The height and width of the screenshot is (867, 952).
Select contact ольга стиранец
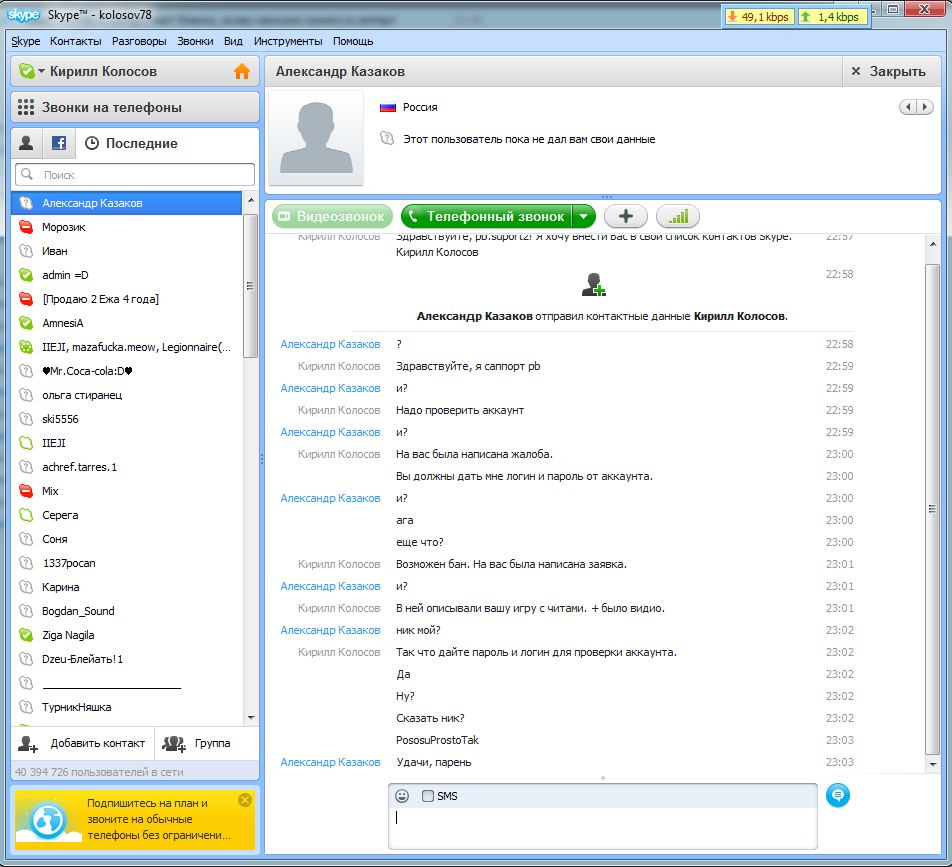[126, 395]
